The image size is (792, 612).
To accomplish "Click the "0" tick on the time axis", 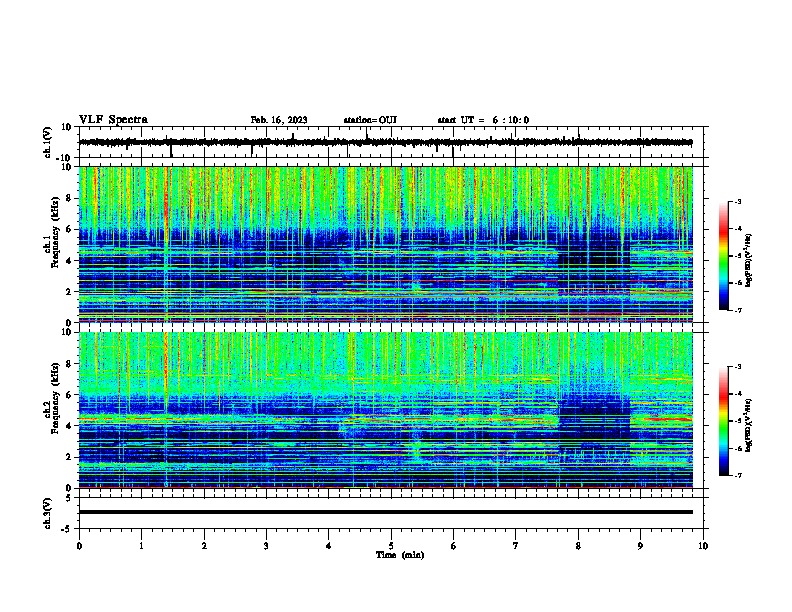I will pos(79,546).
